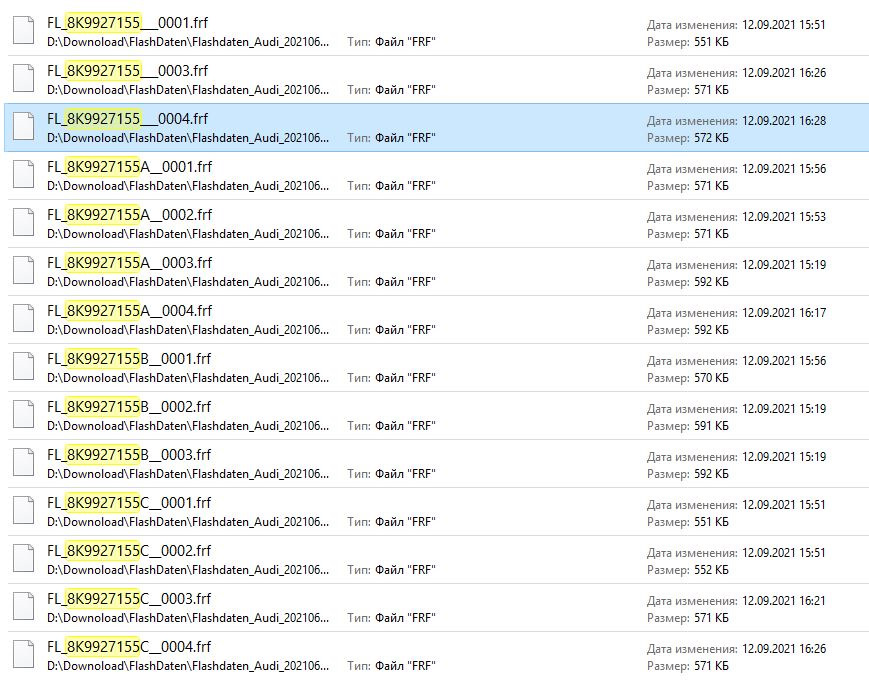Click the size value 572 КБ
This screenshot has height=699, width=869.
pos(712,138)
